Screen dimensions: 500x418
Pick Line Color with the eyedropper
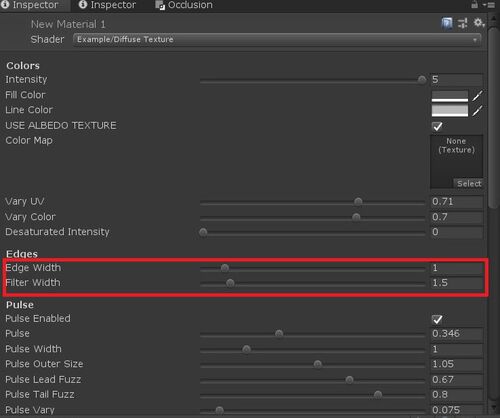click(x=477, y=111)
